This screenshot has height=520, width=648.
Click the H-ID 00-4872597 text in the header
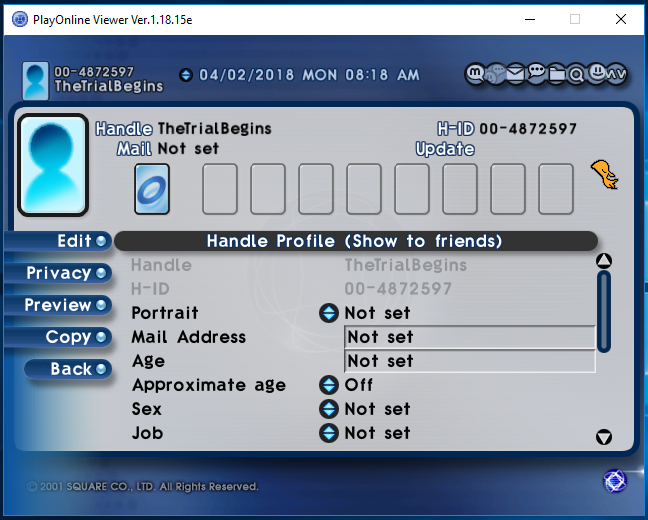507,129
